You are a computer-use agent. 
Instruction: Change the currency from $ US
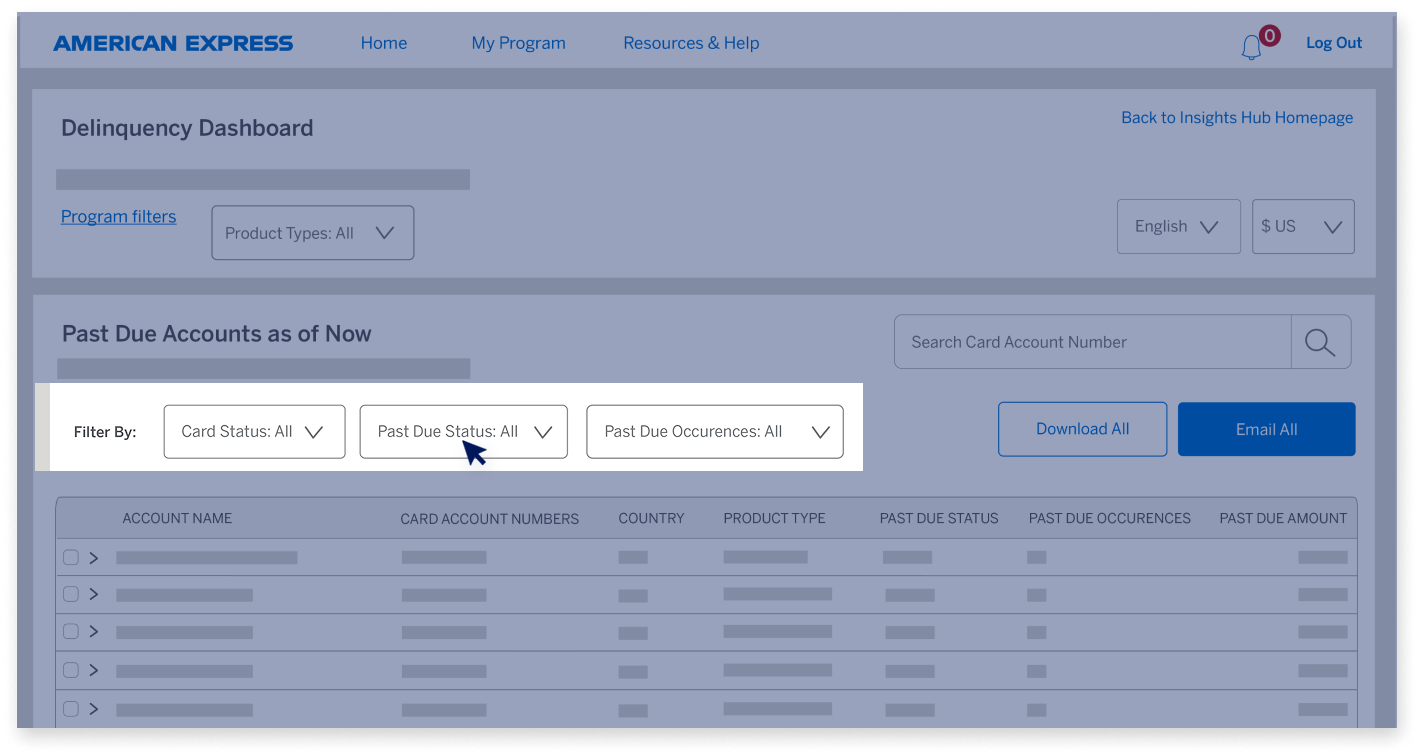[1303, 226]
